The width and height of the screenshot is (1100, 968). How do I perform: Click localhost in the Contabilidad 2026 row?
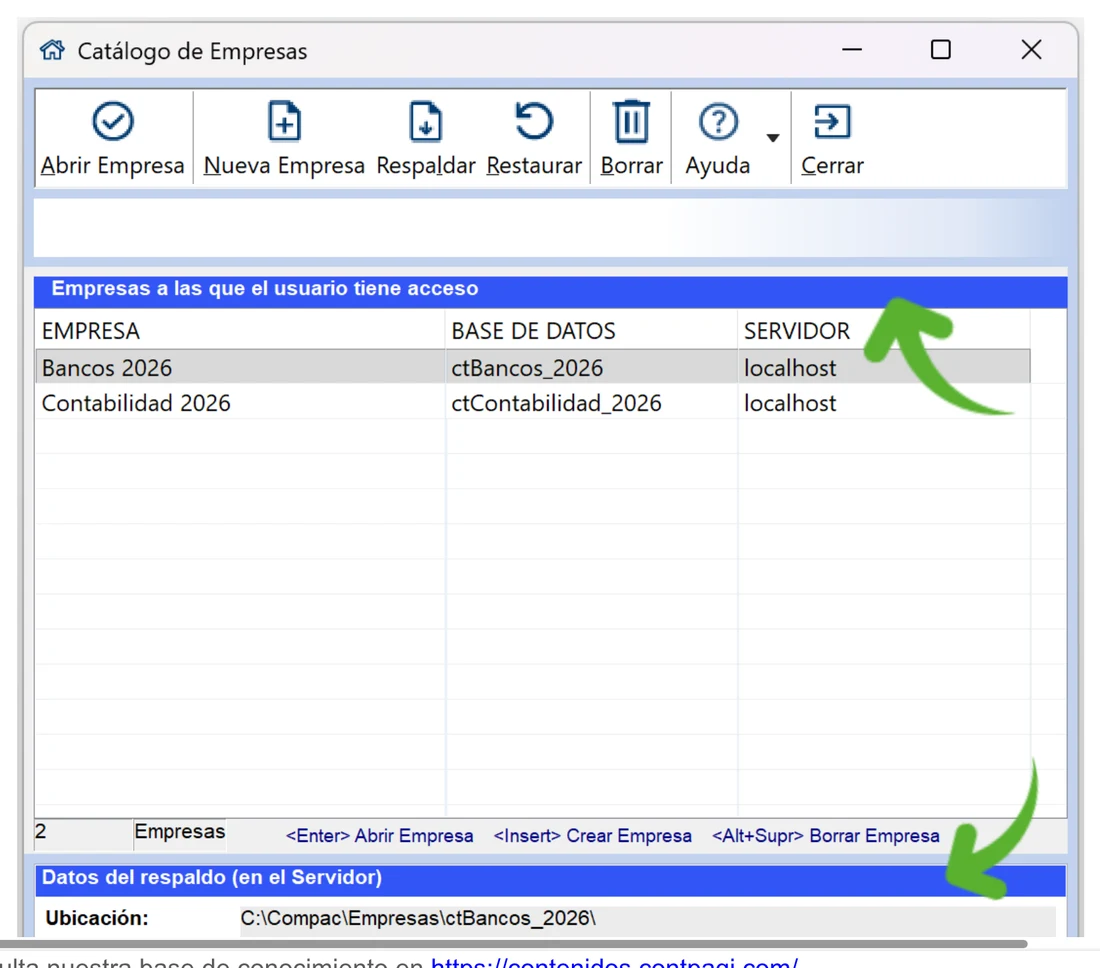tap(790, 403)
